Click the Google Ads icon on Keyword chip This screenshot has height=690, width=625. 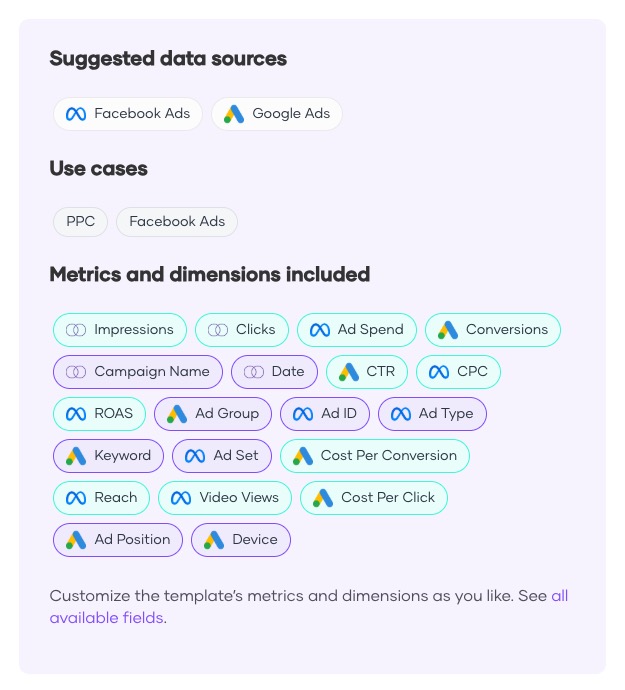[76, 456]
